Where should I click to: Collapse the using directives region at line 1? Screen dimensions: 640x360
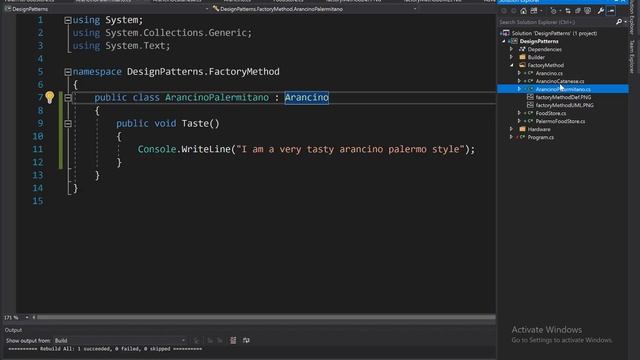68,20
